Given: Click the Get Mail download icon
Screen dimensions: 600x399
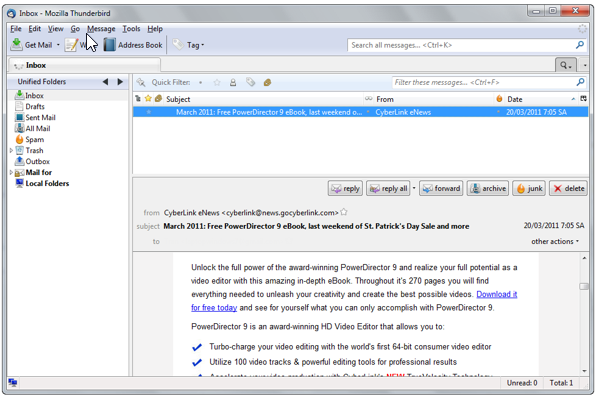Looking at the screenshot, I should (x=16, y=45).
